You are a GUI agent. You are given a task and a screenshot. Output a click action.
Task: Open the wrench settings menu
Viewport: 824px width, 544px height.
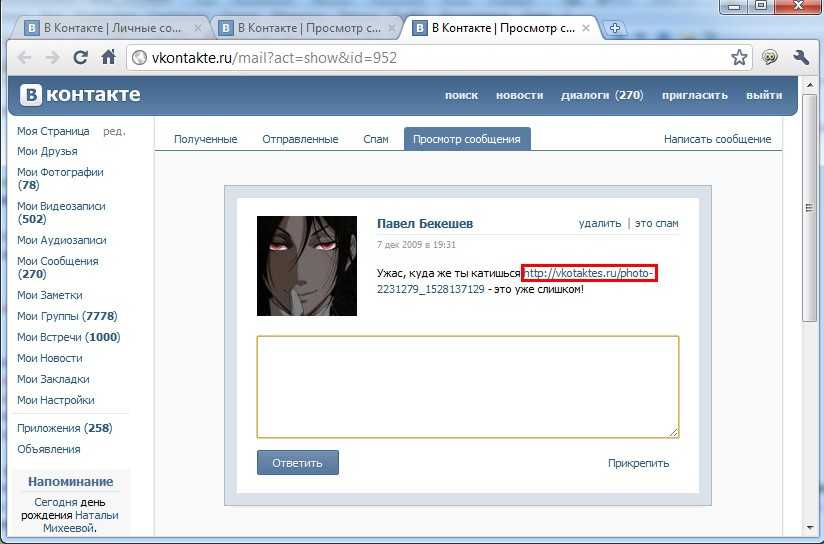click(801, 57)
